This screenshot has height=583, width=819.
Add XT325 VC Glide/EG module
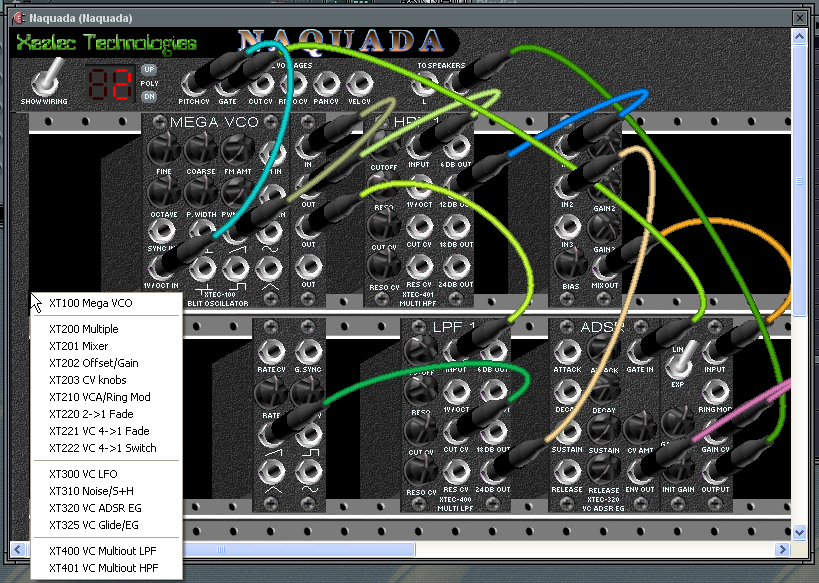coord(93,525)
